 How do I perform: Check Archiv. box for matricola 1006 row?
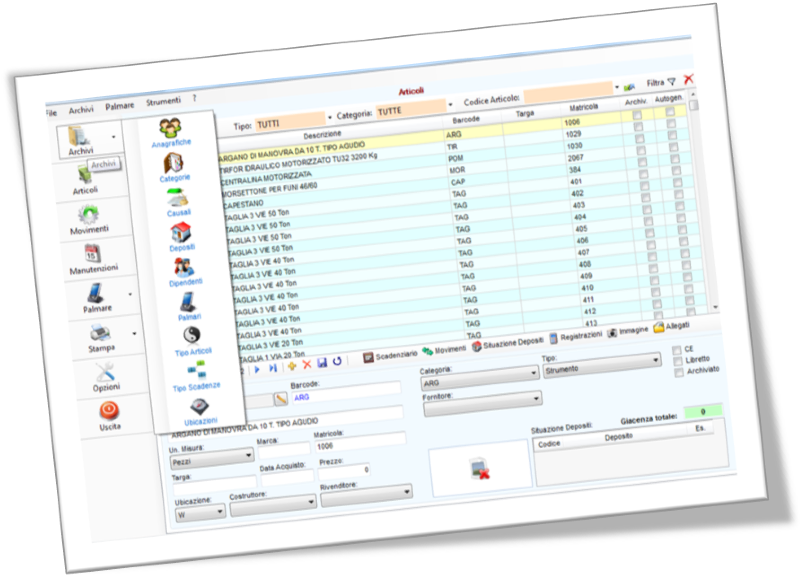[637, 115]
